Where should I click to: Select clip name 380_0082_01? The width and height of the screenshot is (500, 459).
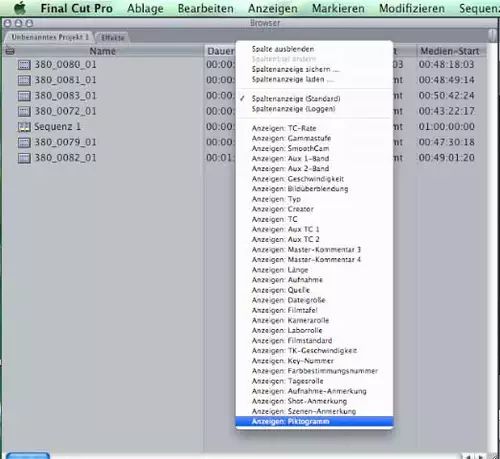tap(66, 158)
